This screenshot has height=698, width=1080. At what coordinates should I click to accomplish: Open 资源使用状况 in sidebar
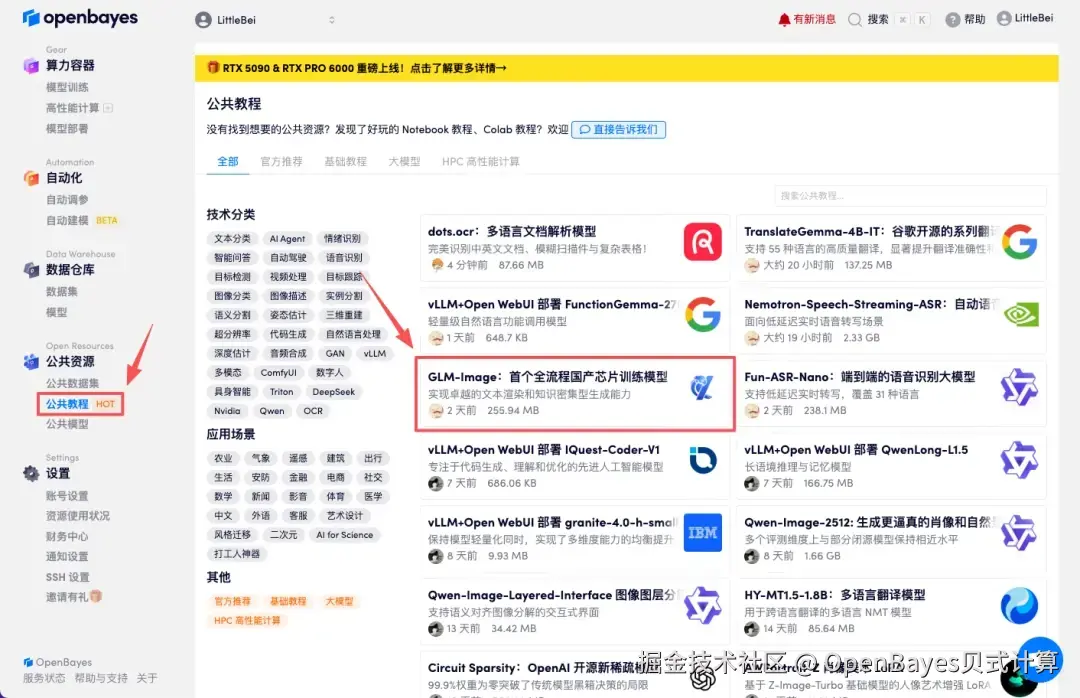[78, 515]
